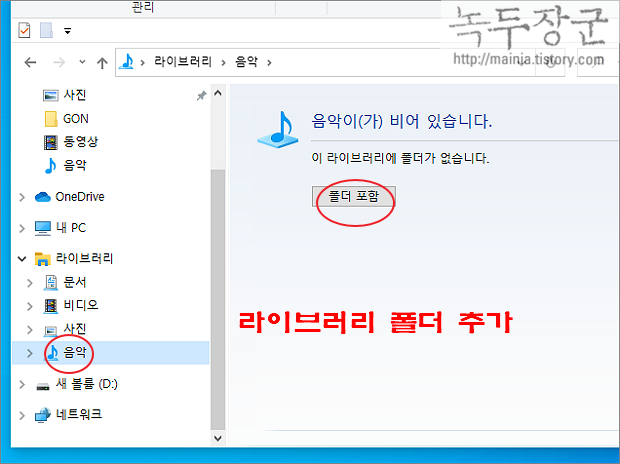Select OneDrive in navigation pane

(80, 197)
